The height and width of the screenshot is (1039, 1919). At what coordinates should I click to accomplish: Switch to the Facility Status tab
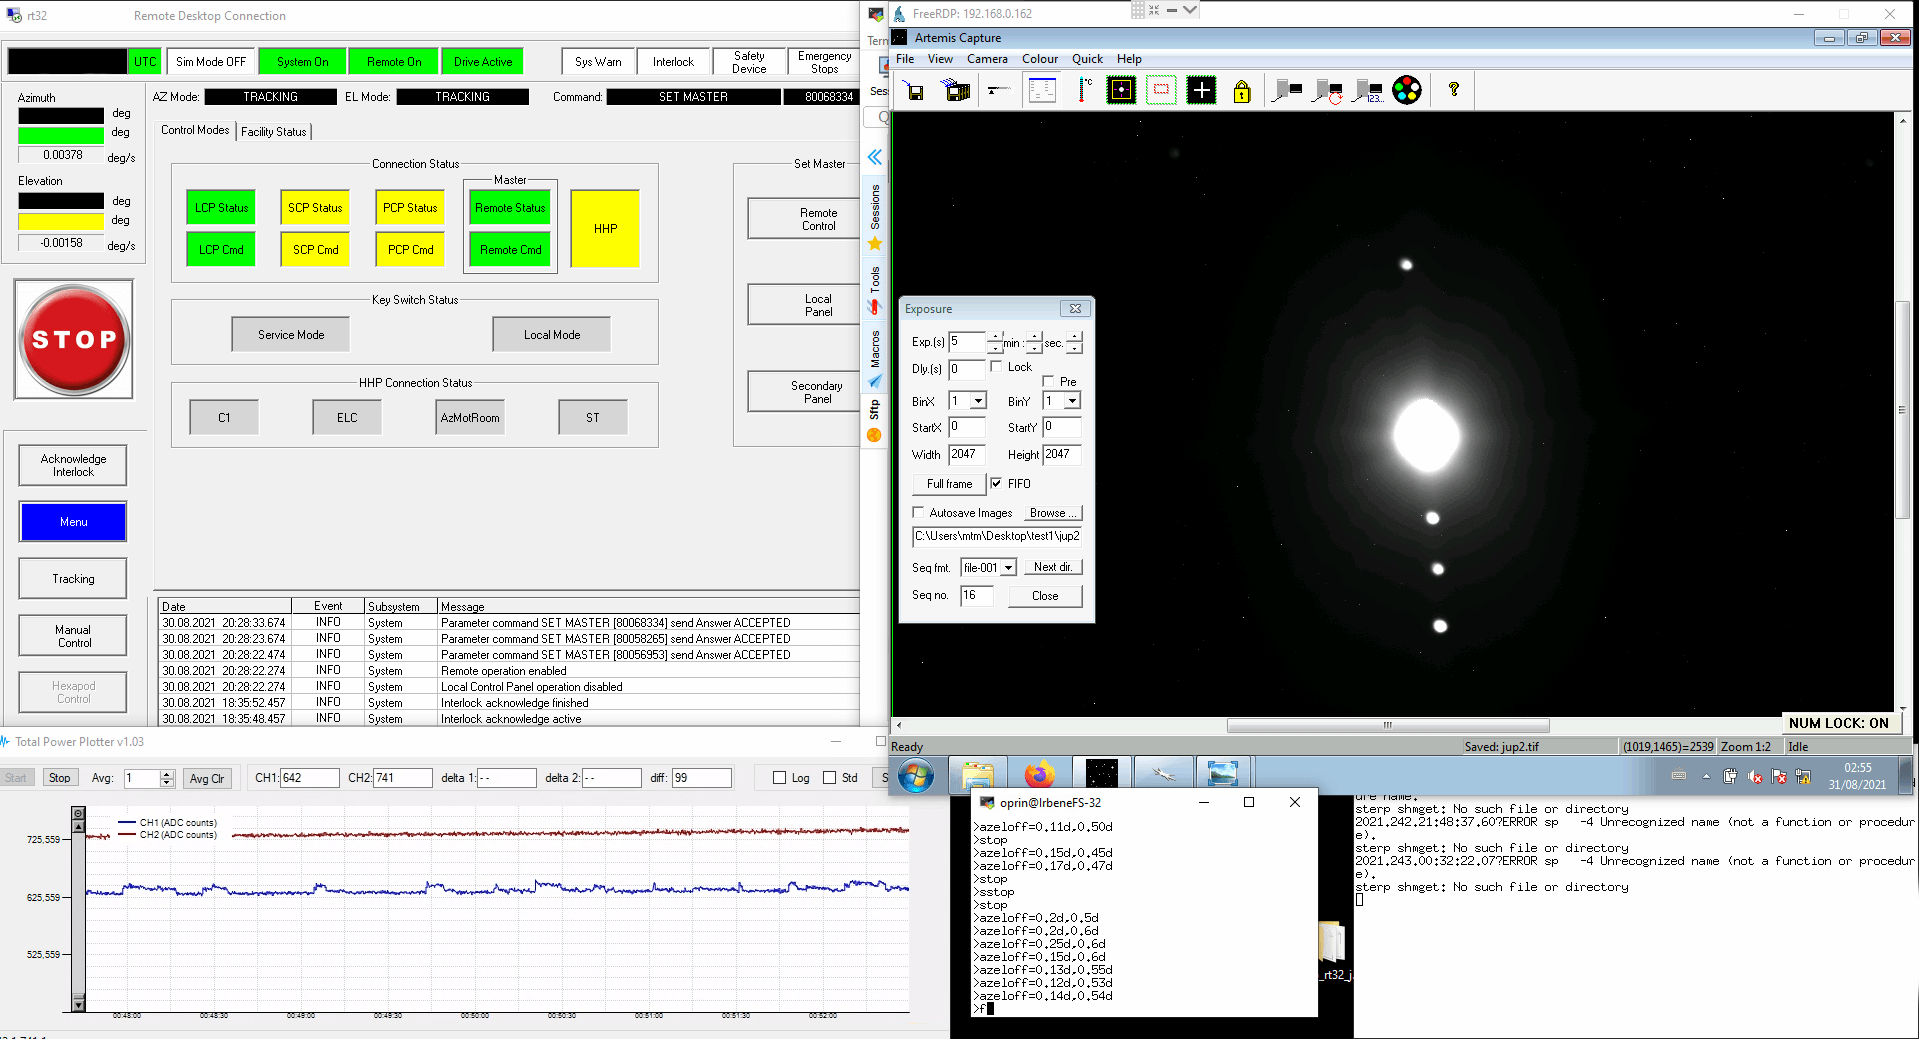tap(274, 132)
